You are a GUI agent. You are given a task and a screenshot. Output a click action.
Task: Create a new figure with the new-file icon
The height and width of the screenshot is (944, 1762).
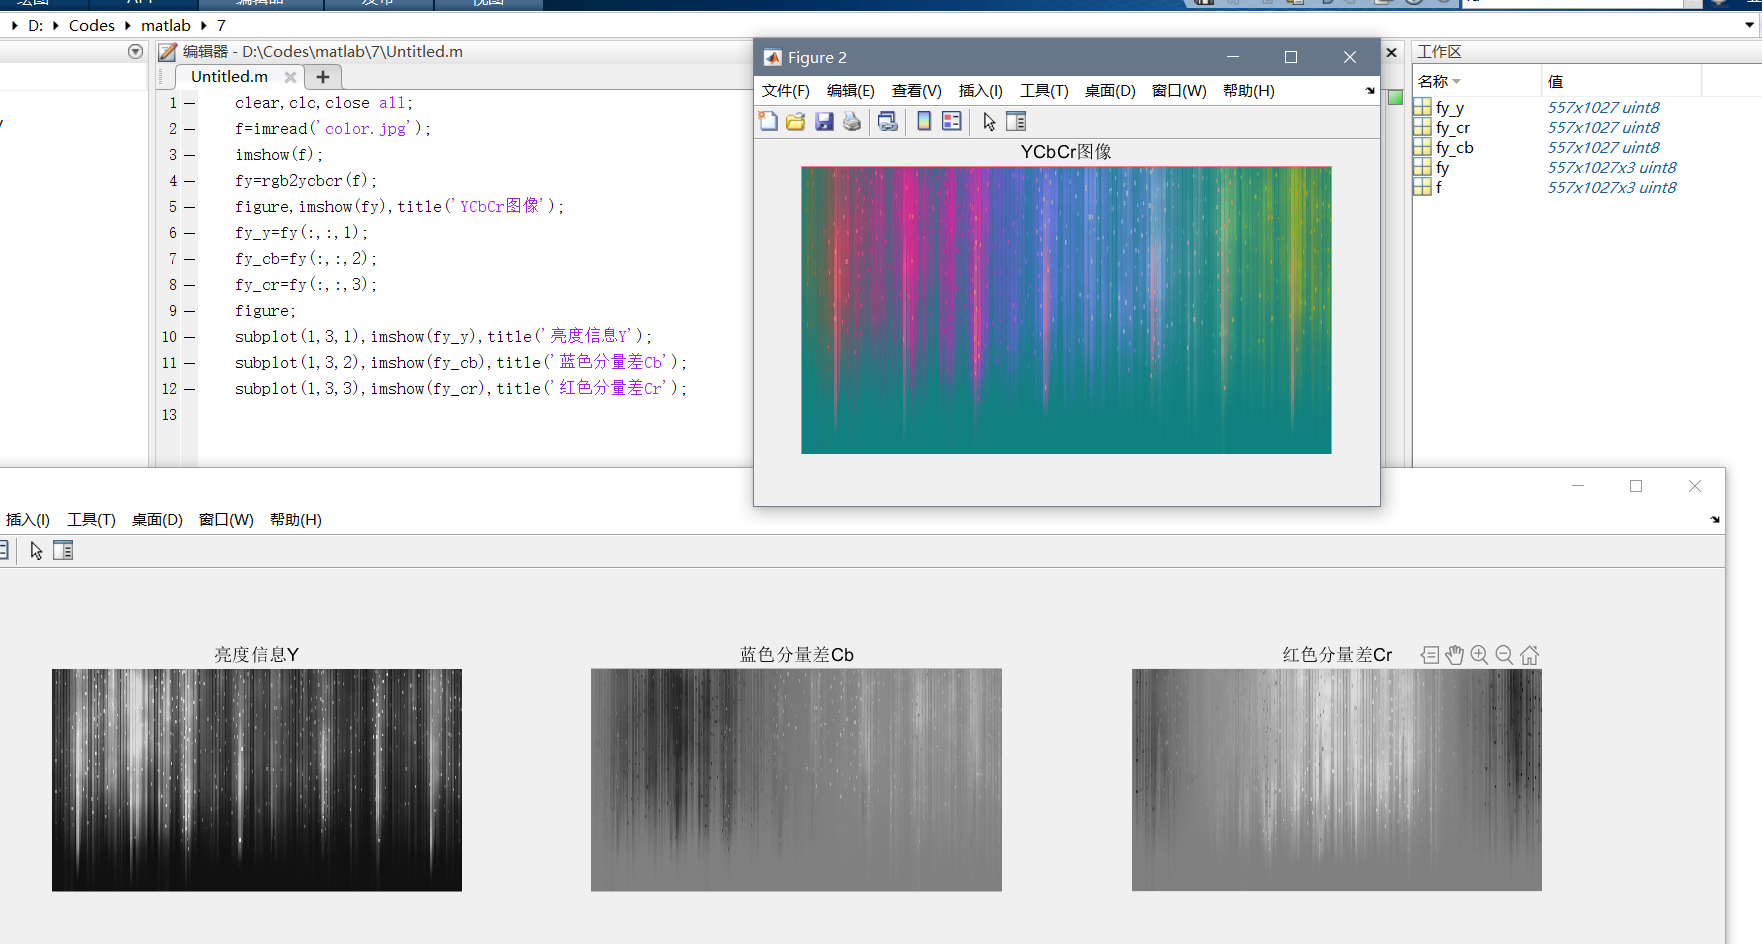pos(768,121)
